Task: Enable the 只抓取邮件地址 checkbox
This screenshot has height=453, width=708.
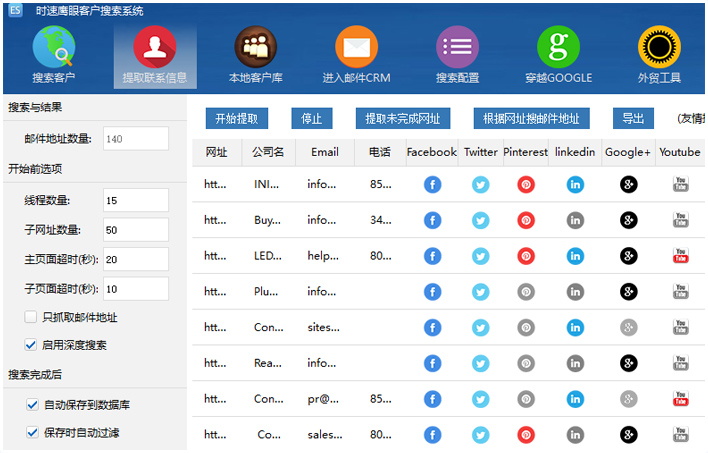Action: tap(32, 317)
